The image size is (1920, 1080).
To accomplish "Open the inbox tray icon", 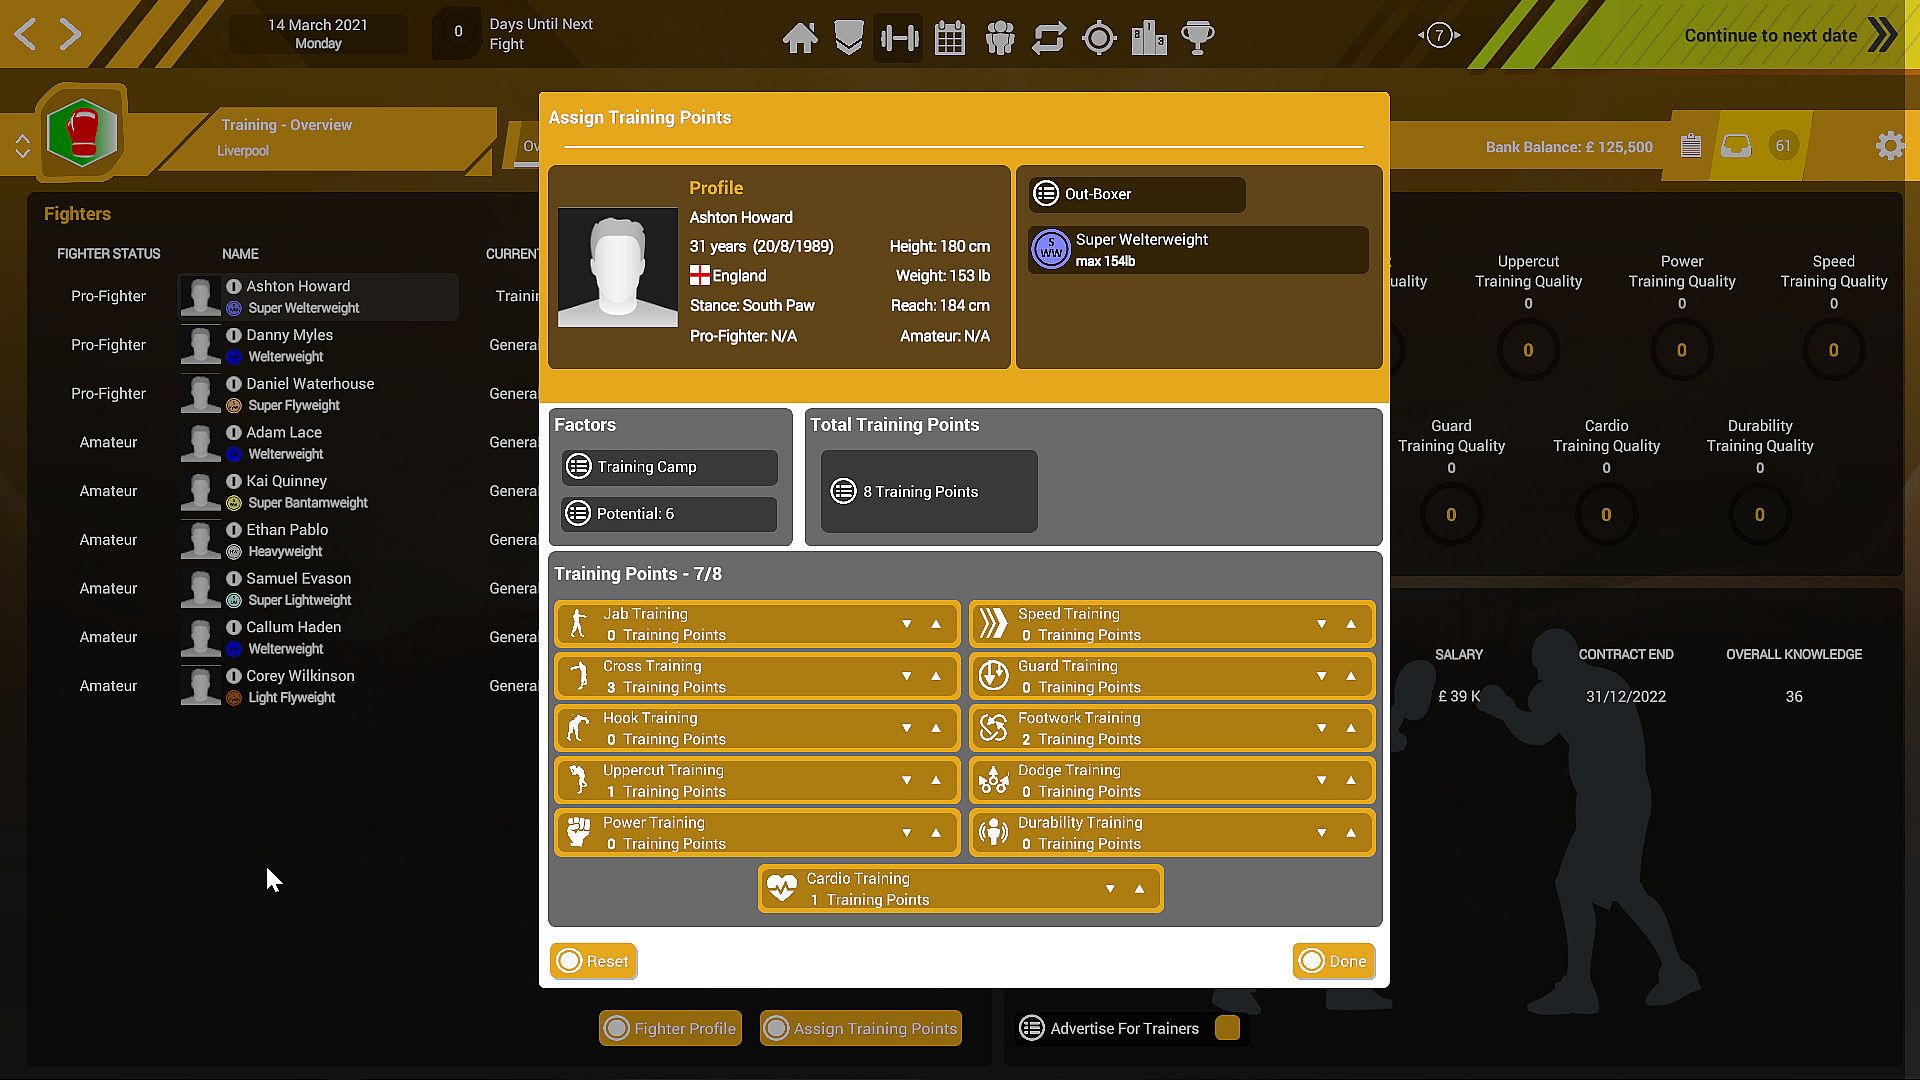I will [1736, 146].
